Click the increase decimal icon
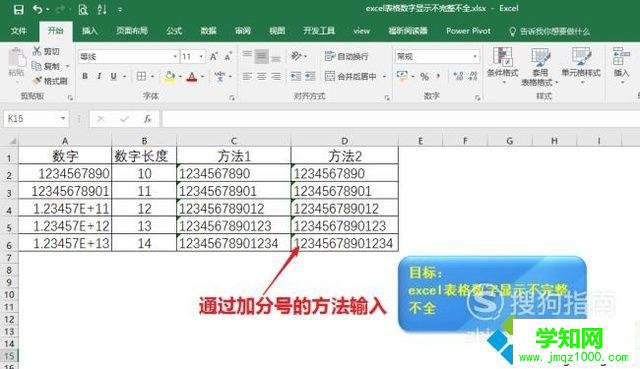Viewport: 640px width, 369px height. (x=458, y=76)
